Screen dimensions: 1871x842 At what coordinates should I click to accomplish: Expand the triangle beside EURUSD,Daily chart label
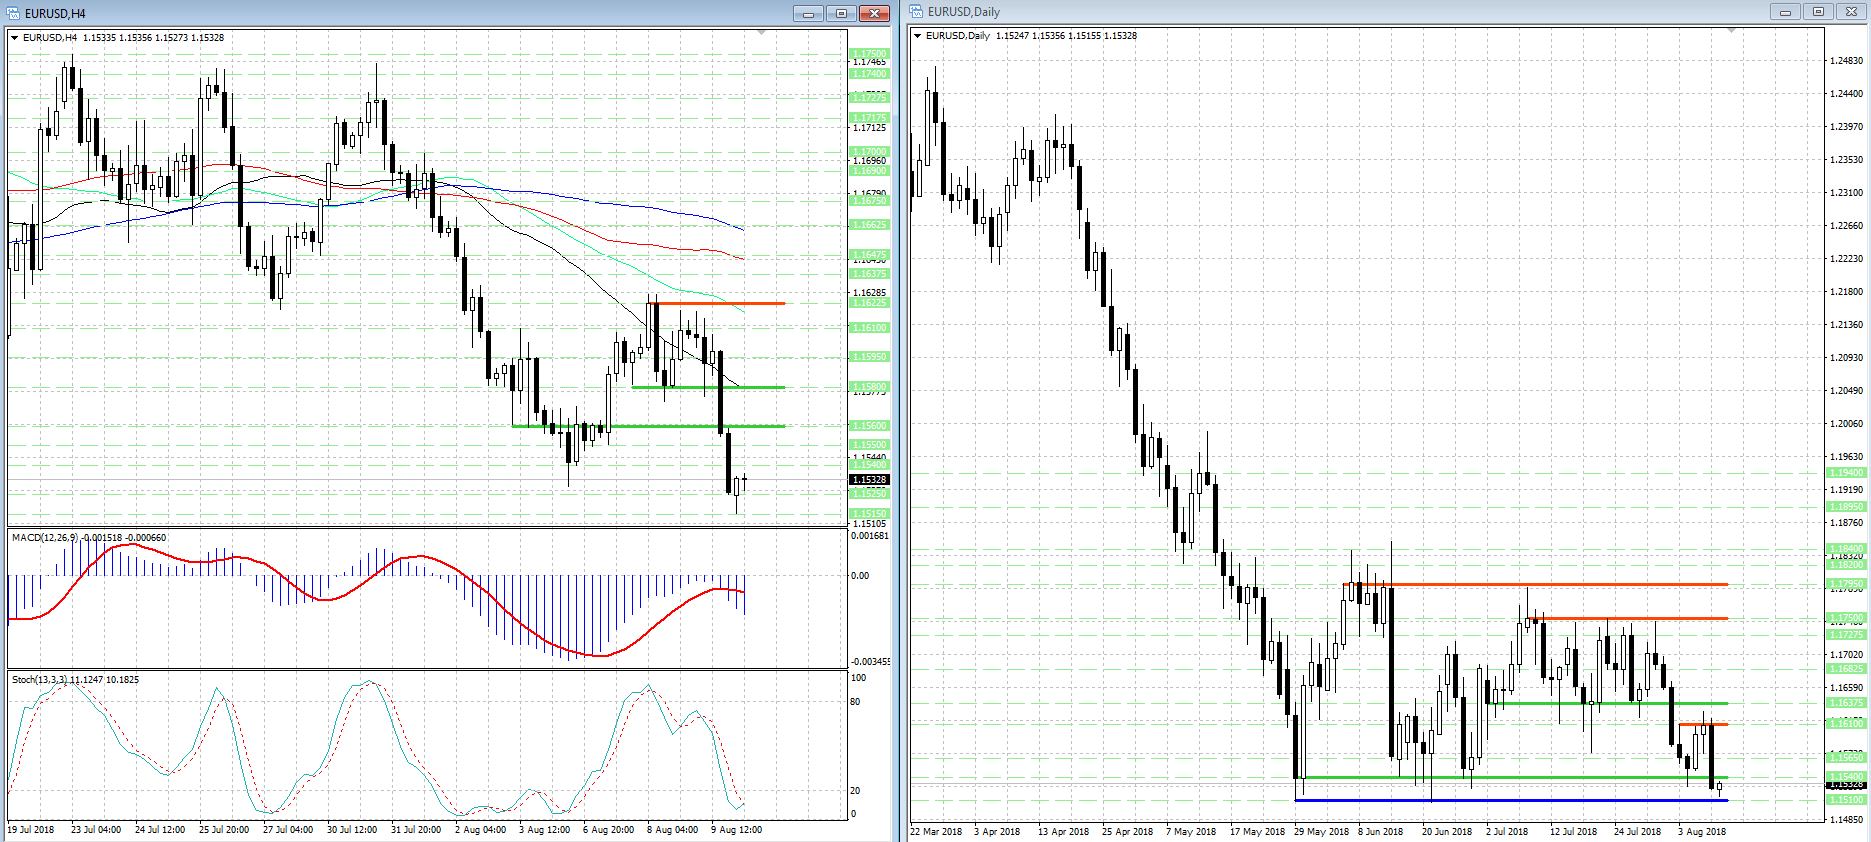pos(918,36)
